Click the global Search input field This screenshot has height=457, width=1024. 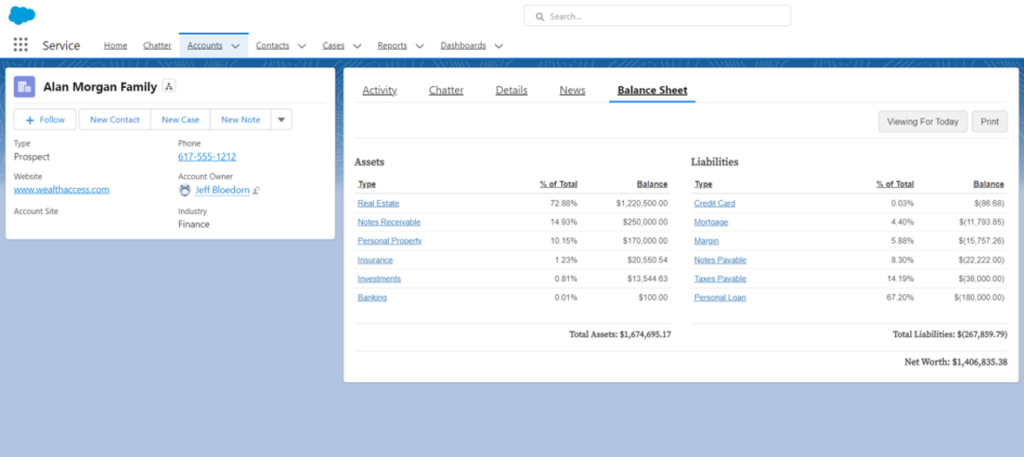(657, 16)
